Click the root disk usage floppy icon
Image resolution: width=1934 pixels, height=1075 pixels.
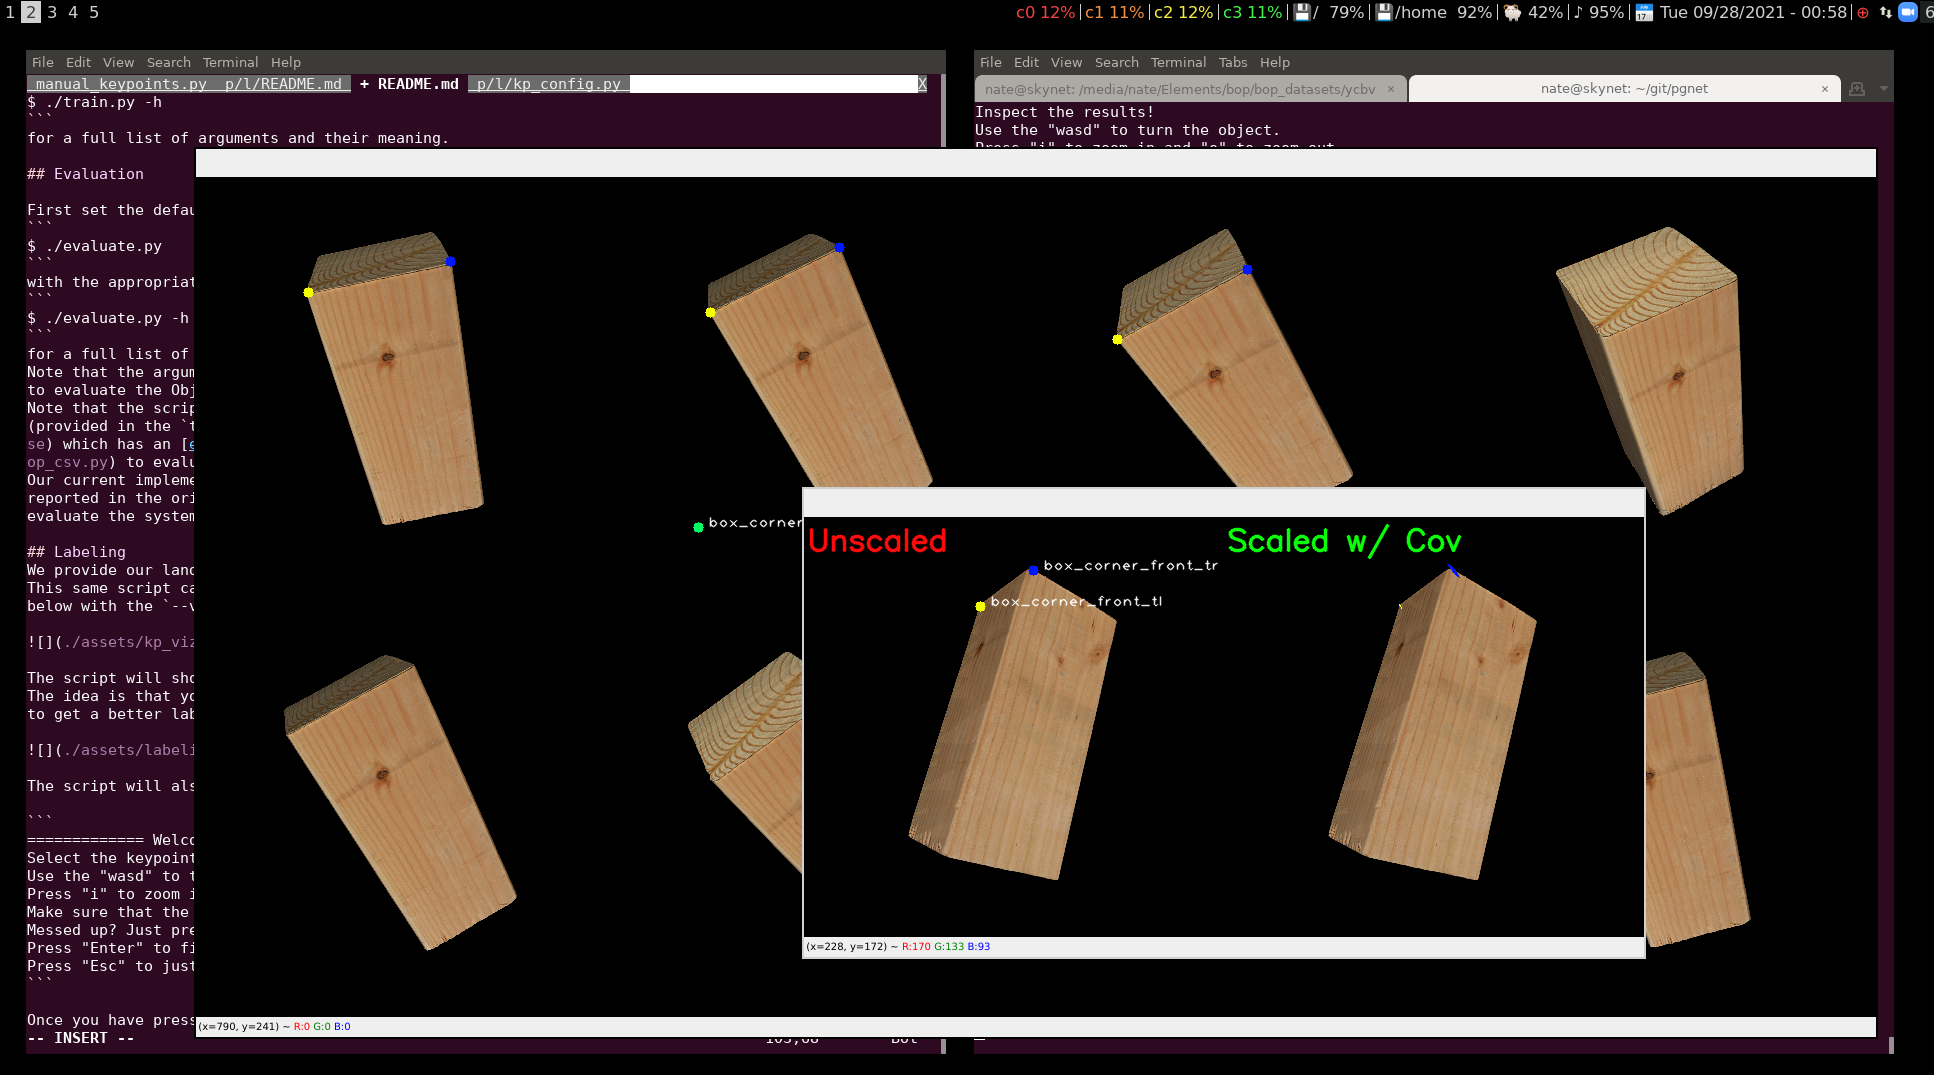[1302, 12]
